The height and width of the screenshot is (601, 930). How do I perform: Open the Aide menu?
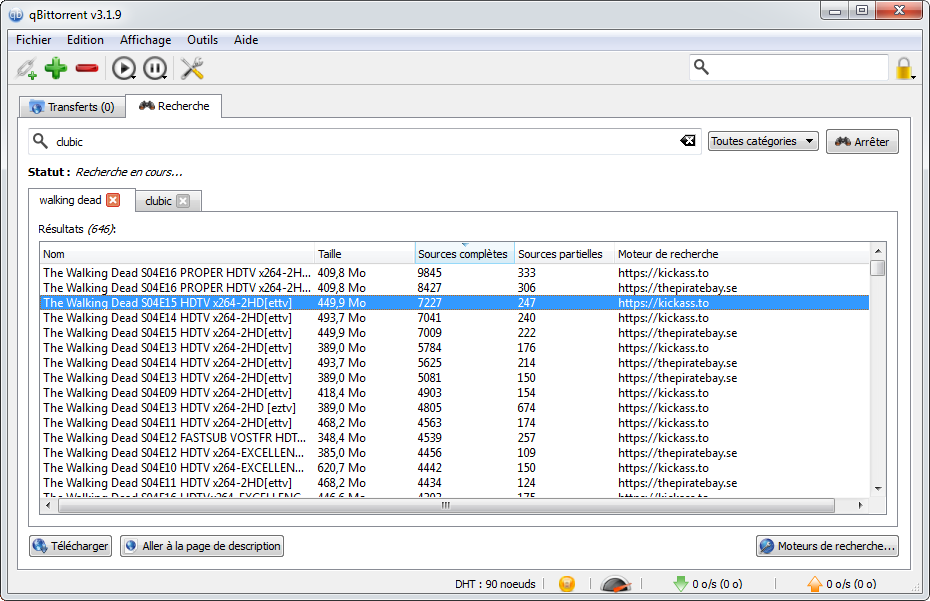tap(246, 40)
